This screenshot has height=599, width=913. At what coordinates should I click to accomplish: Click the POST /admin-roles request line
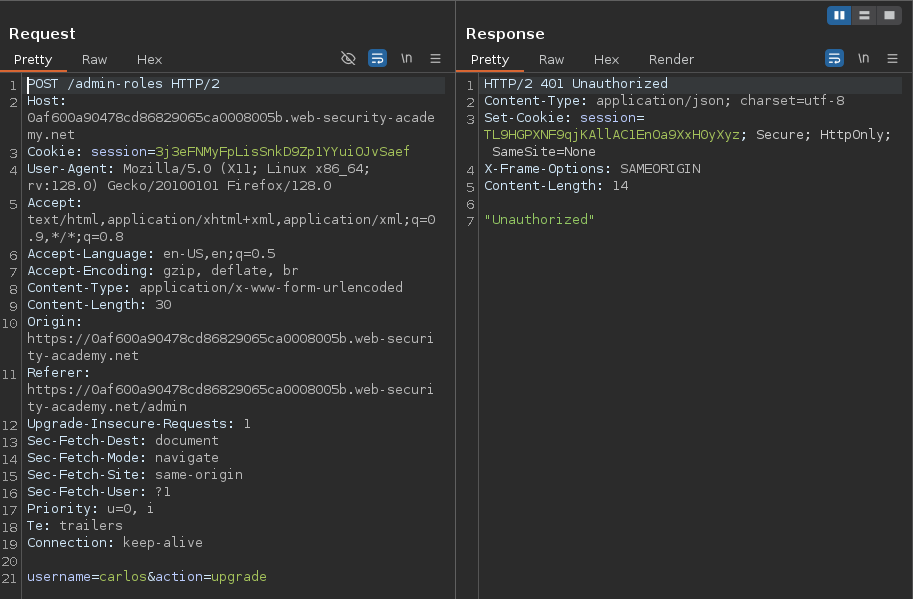point(123,84)
